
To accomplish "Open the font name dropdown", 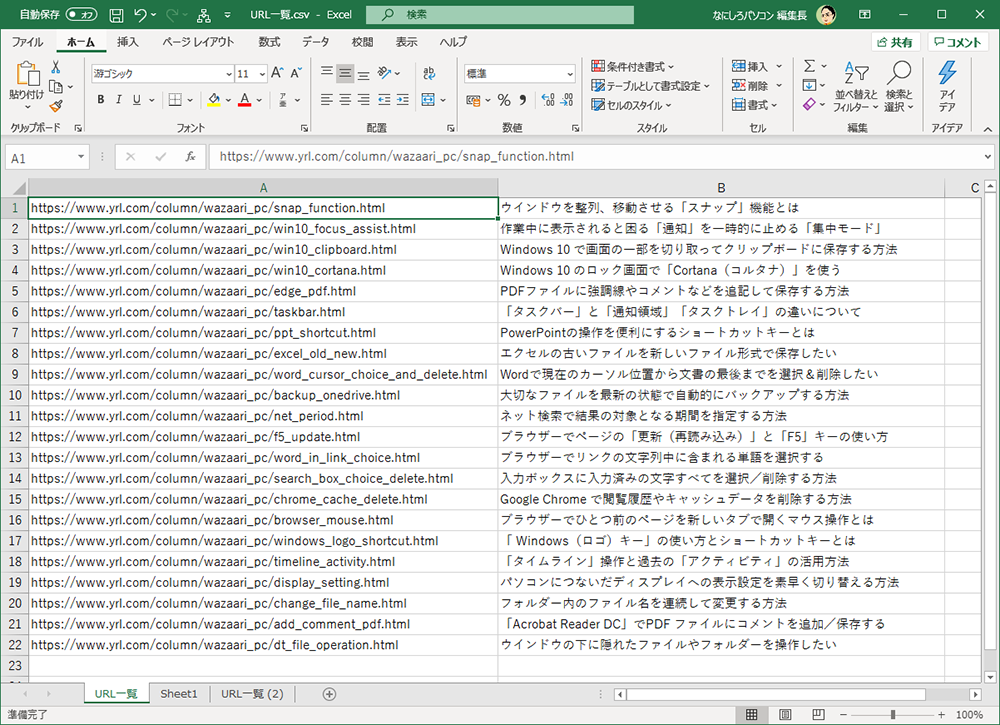I will tap(229, 74).
